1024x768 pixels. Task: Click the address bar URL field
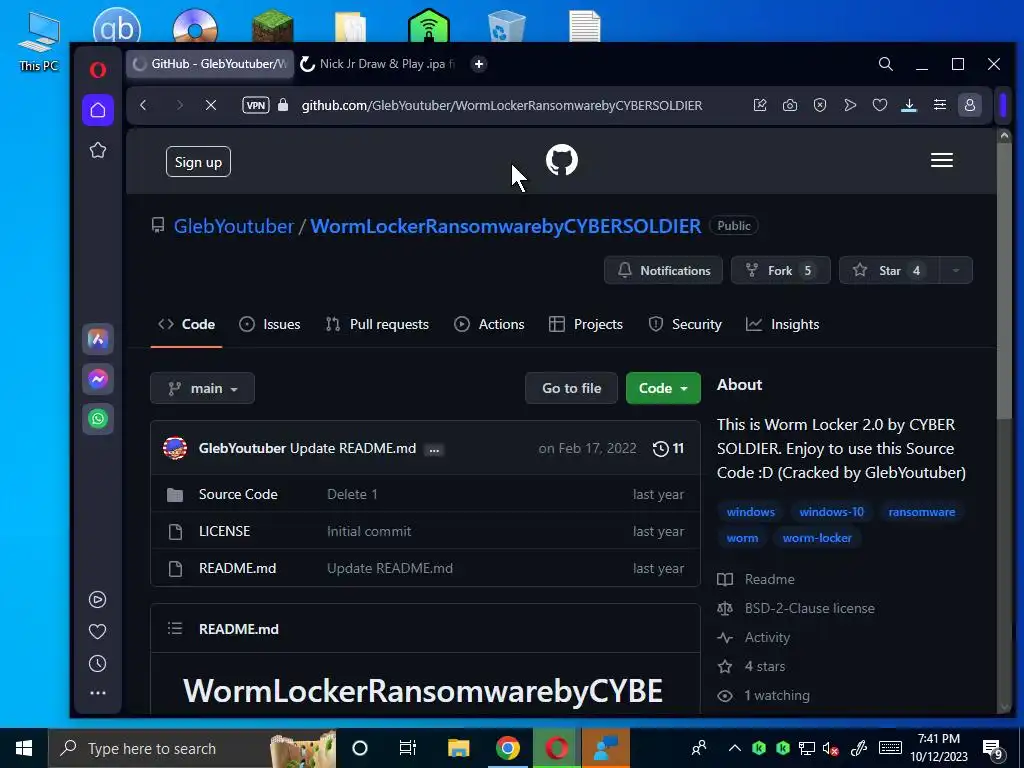pos(502,105)
